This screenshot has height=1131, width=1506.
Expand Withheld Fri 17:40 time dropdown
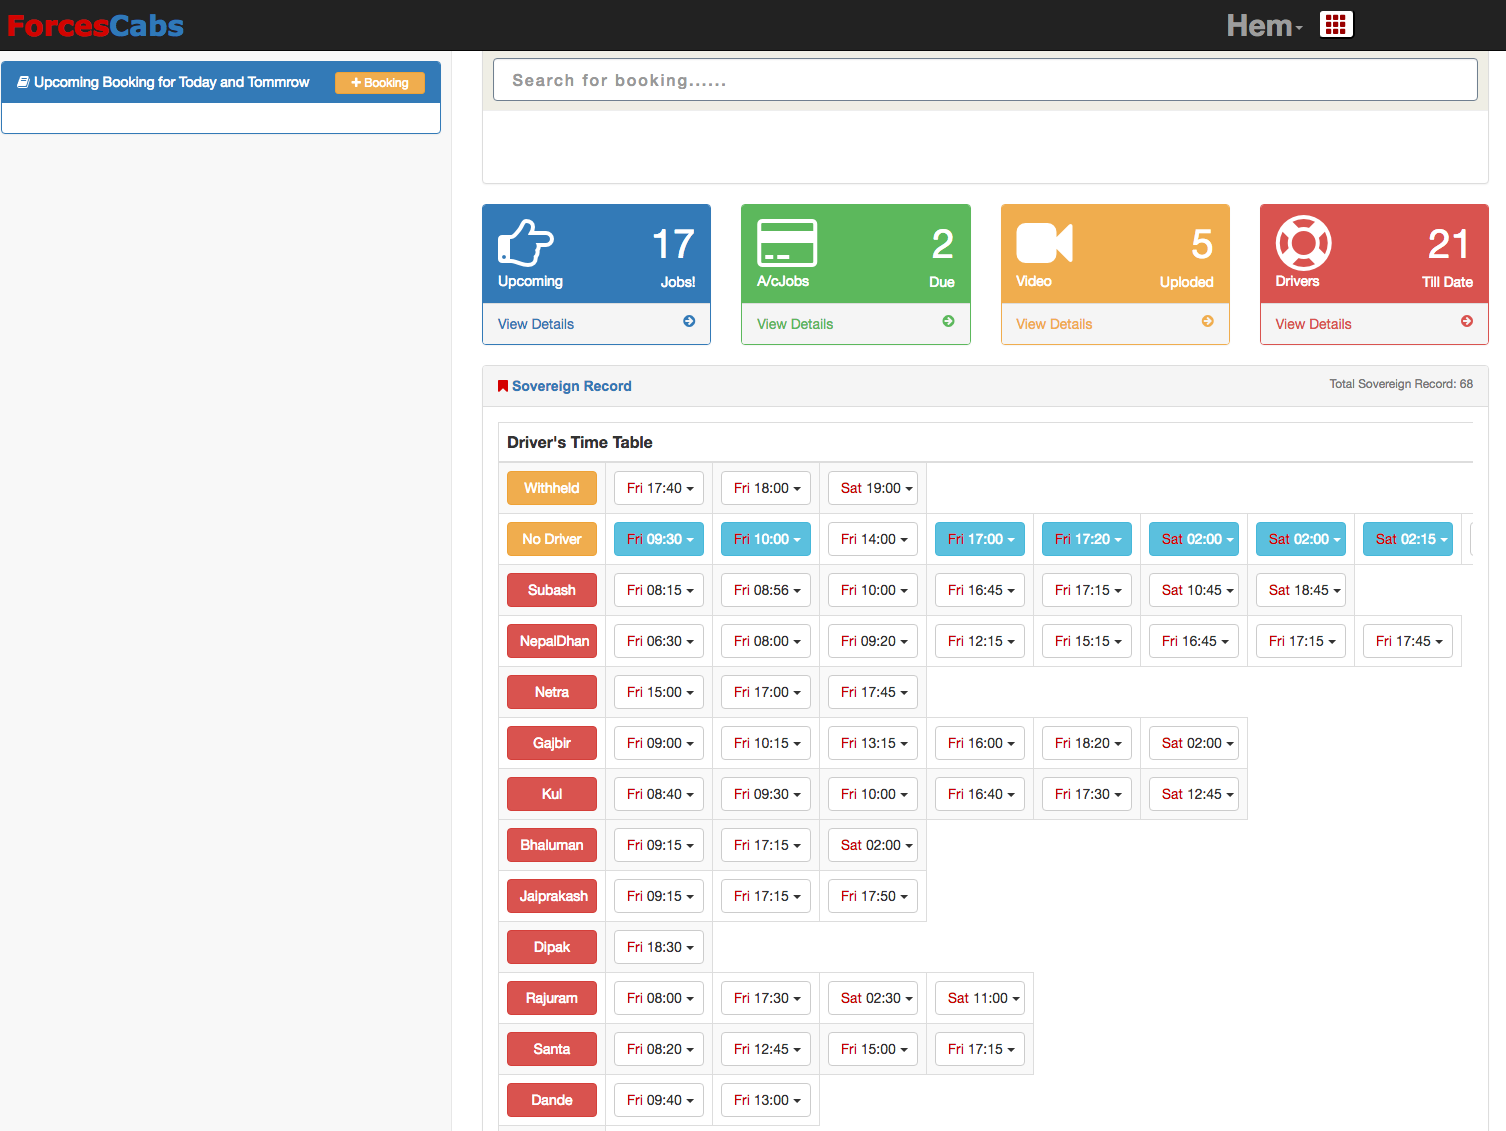click(659, 488)
